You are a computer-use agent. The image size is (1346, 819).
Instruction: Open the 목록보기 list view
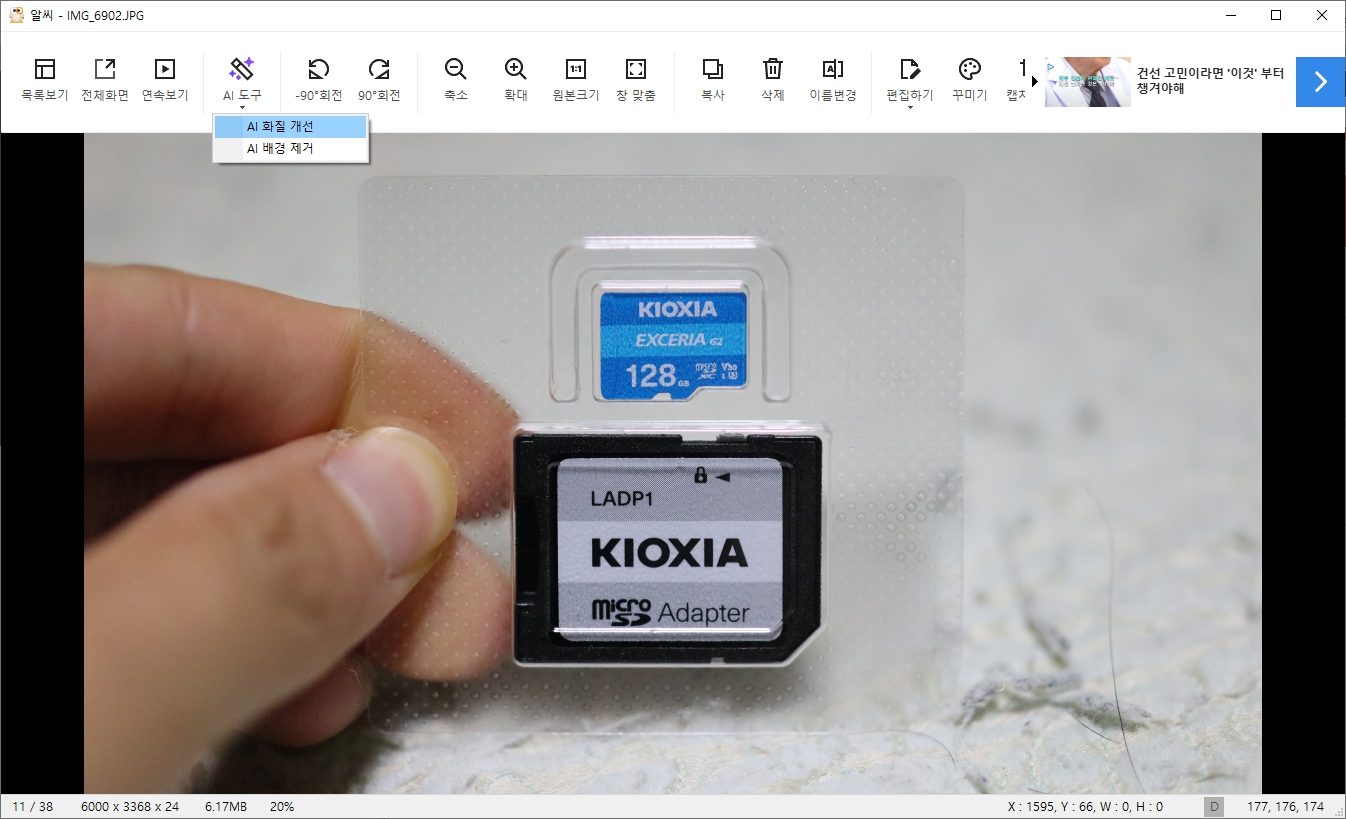[x=45, y=80]
